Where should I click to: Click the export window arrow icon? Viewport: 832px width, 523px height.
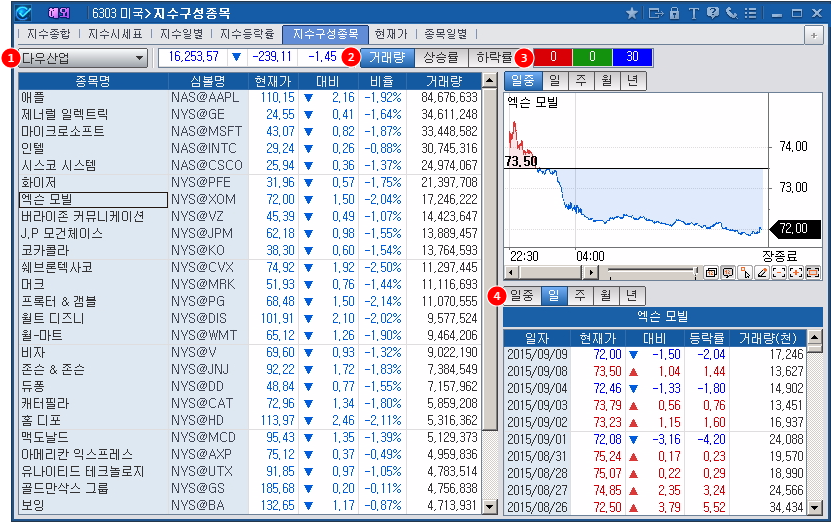(656, 13)
